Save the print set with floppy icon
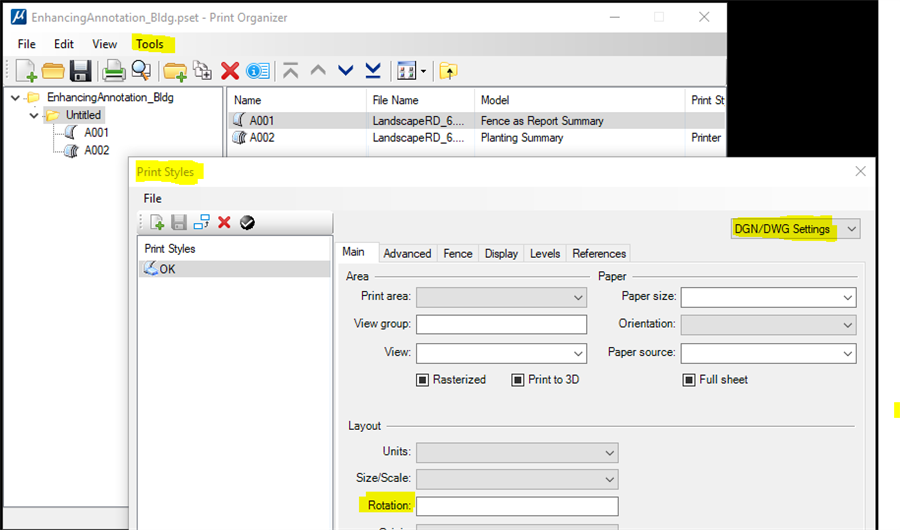Screen dimensions: 900x530 click(x=80, y=71)
